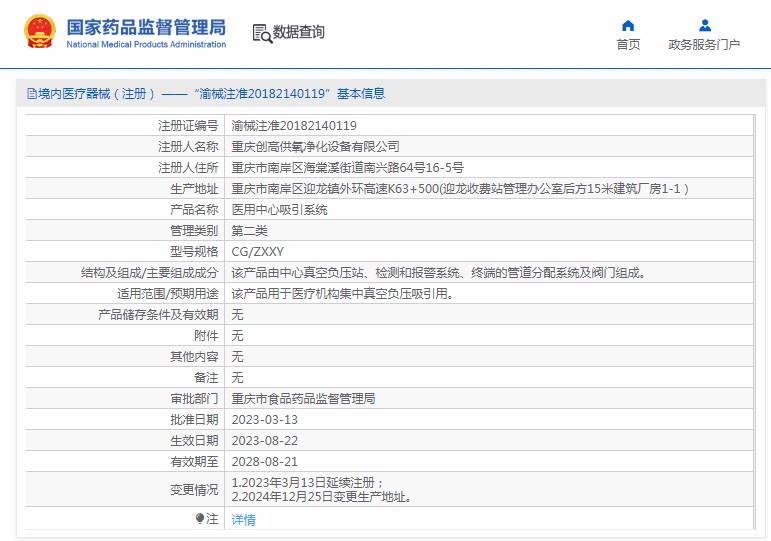Screen dimensions: 771x541
Task: Open the 详情 link
Action: point(243,519)
